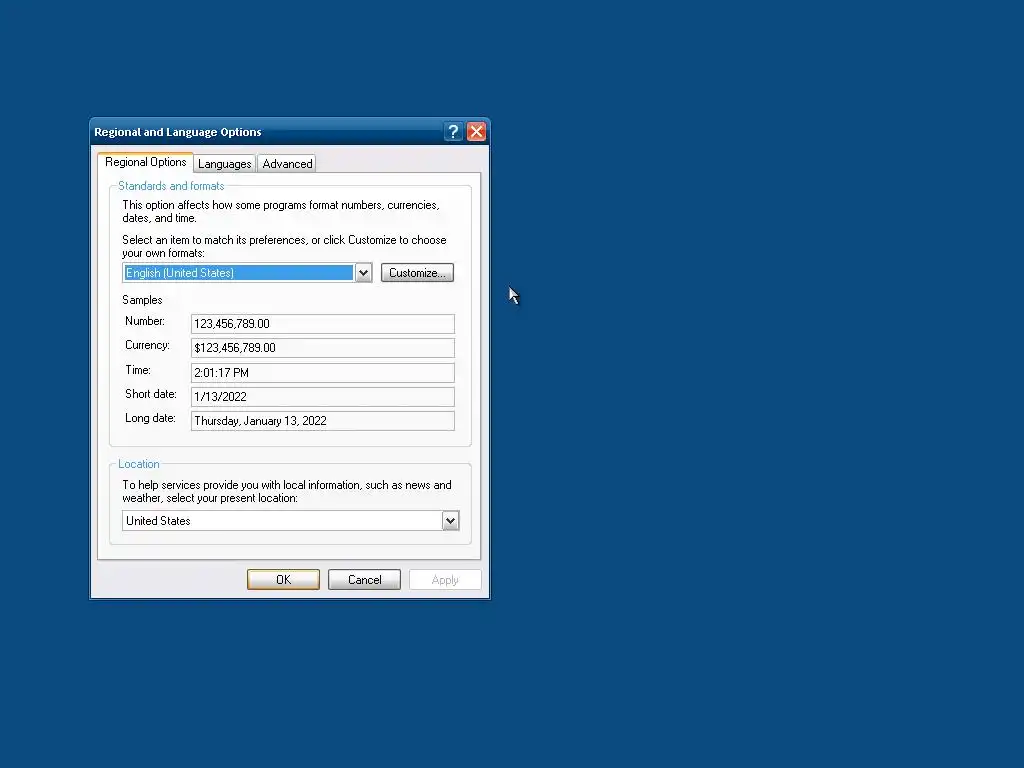This screenshot has width=1024, height=768.
Task: Dismiss the dialog with Cancel
Action: pos(364,579)
